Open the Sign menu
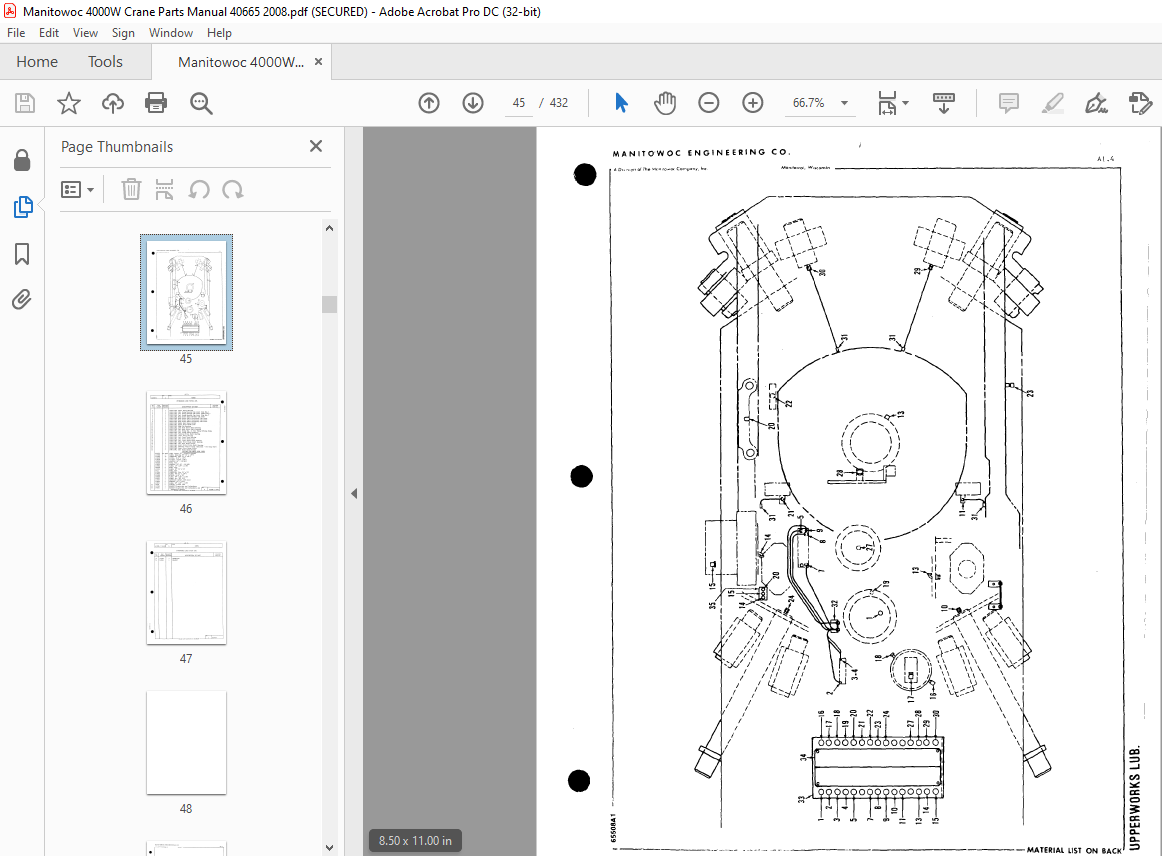Image resolution: width=1162 pixels, height=856 pixels. pyautogui.click(x=123, y=33)
